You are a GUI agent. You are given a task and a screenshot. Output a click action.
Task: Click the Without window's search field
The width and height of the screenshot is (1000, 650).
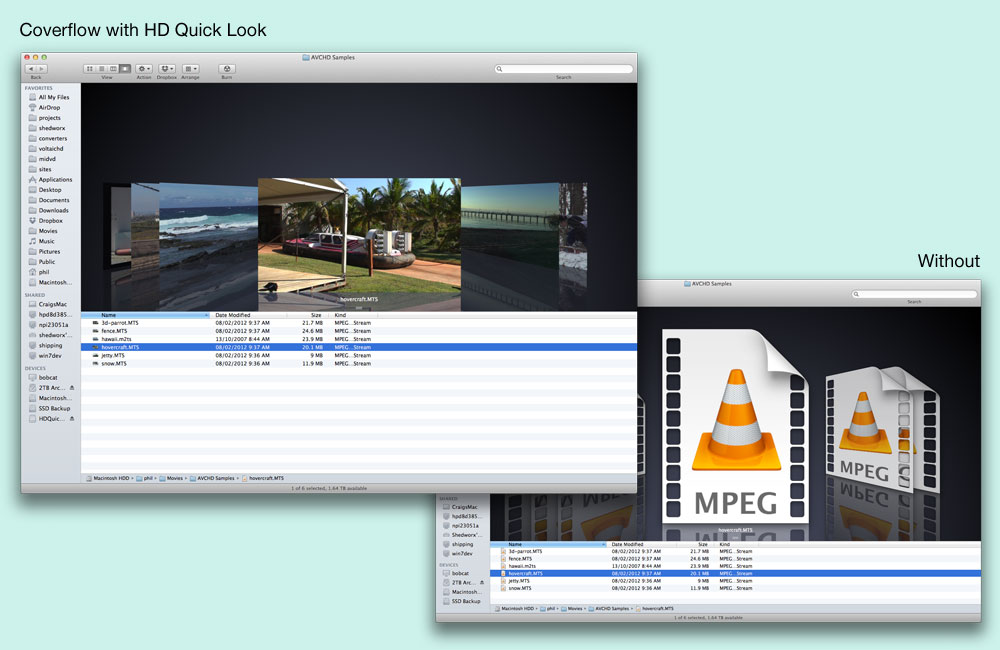coord(915,294)
